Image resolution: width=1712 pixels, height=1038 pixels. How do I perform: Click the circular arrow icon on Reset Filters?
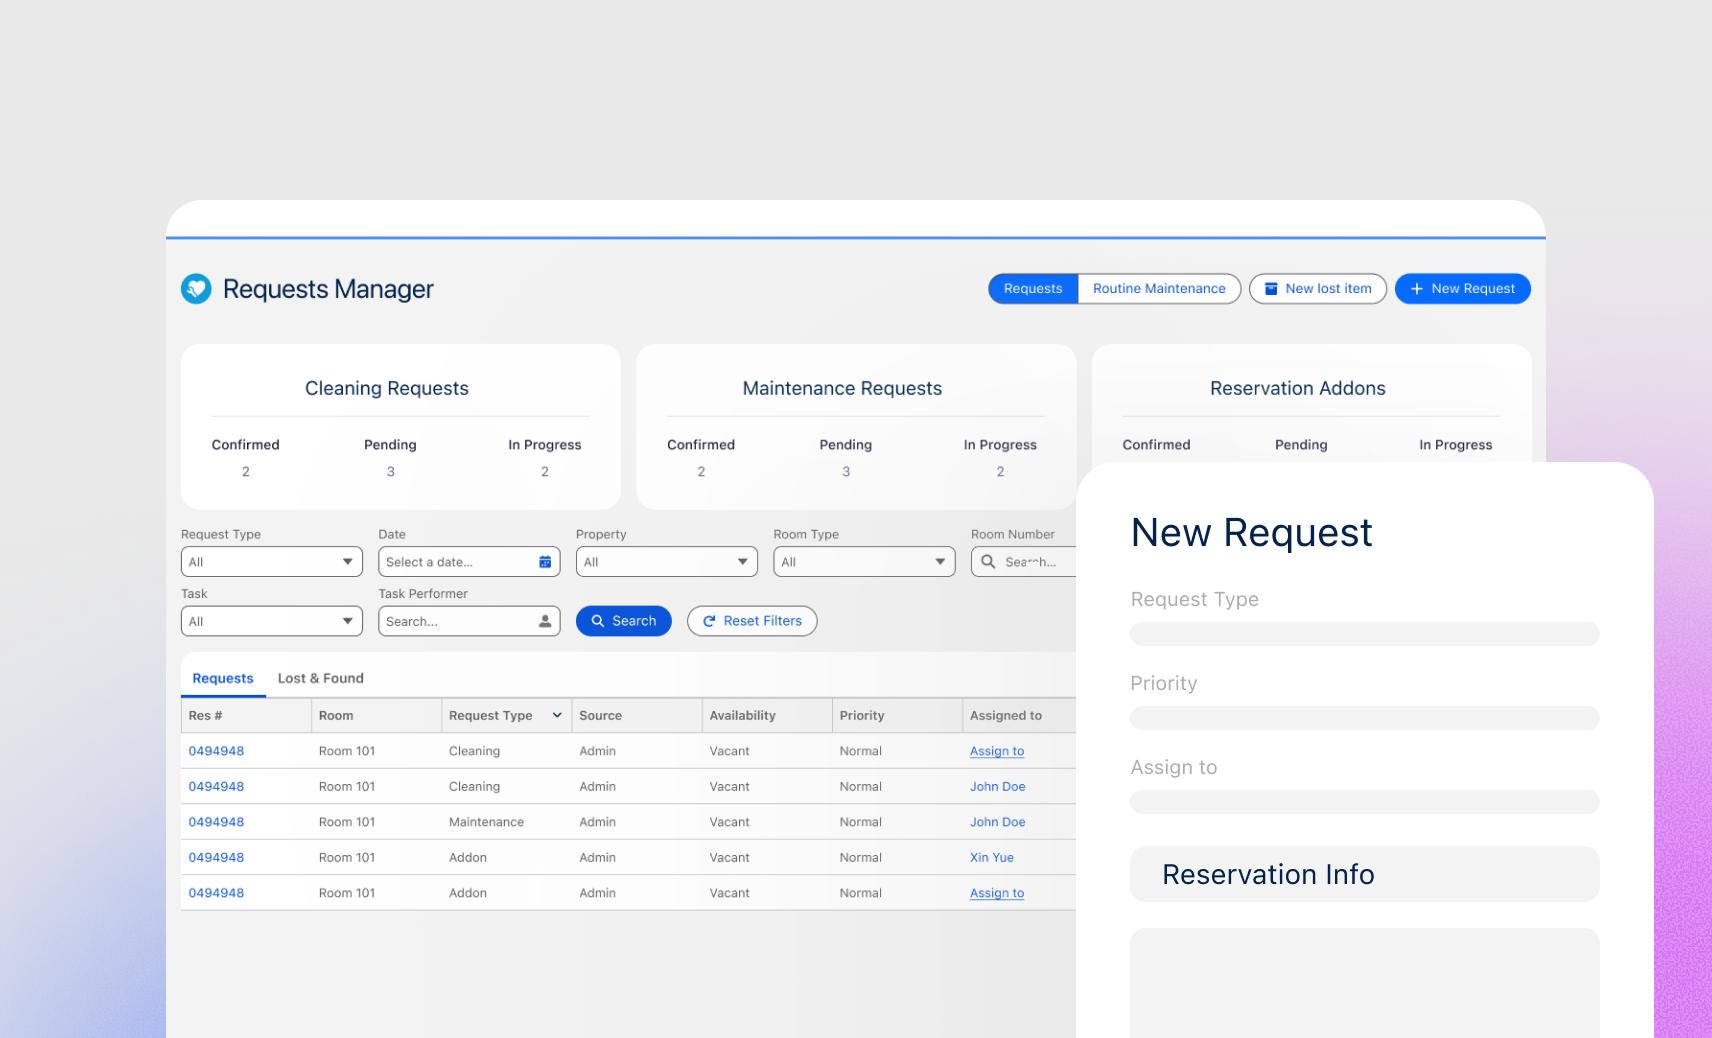coord(709,621)
